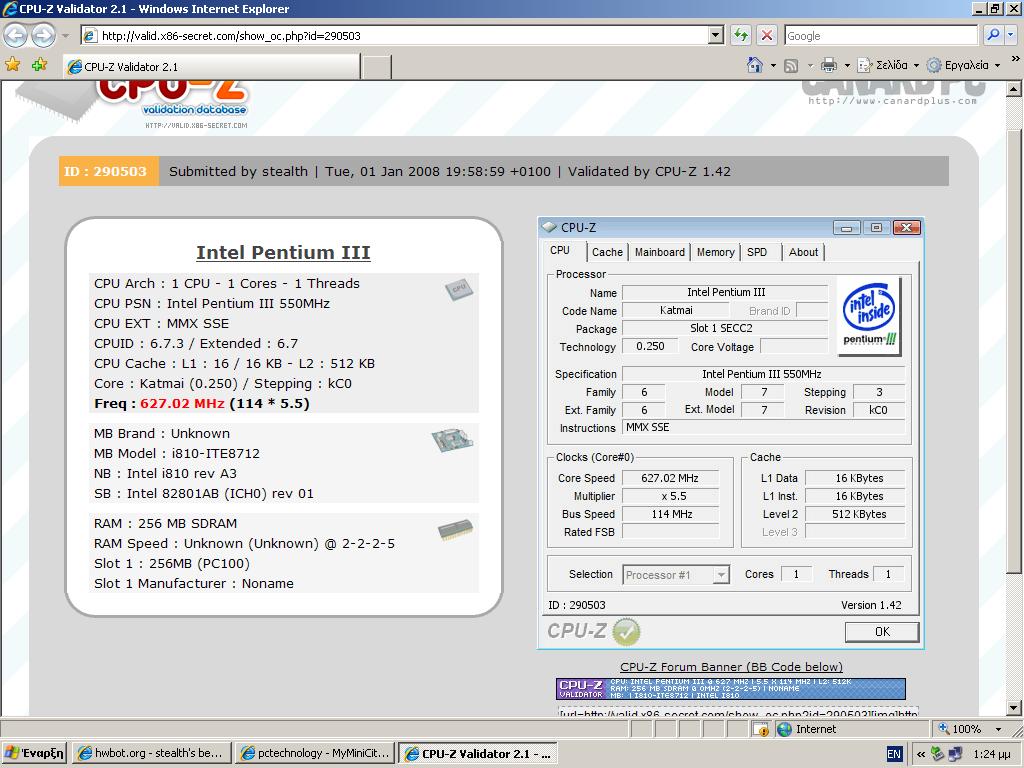Viewport: 1024px width, 768px height.
Task: Click the Print icon in the toolbar
Action: tap(829, 65)
